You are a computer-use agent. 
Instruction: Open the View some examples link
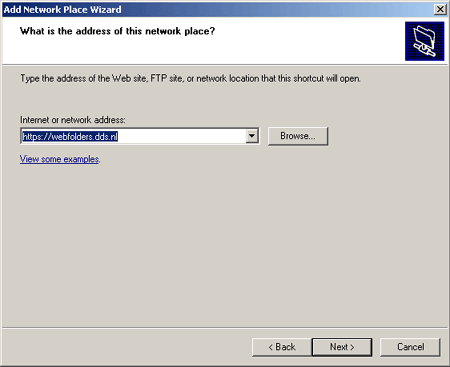(59, 159)
